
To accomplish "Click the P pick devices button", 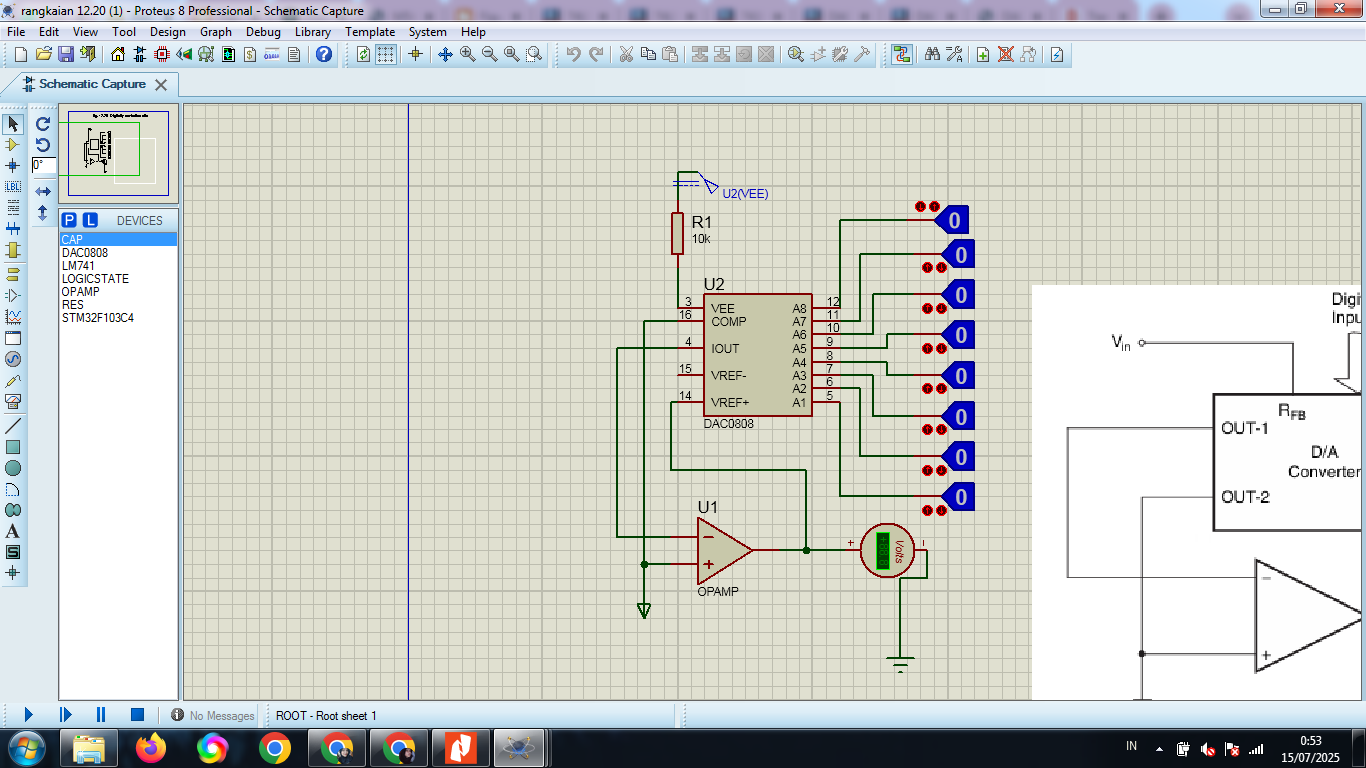I will (x=69, y=220).
